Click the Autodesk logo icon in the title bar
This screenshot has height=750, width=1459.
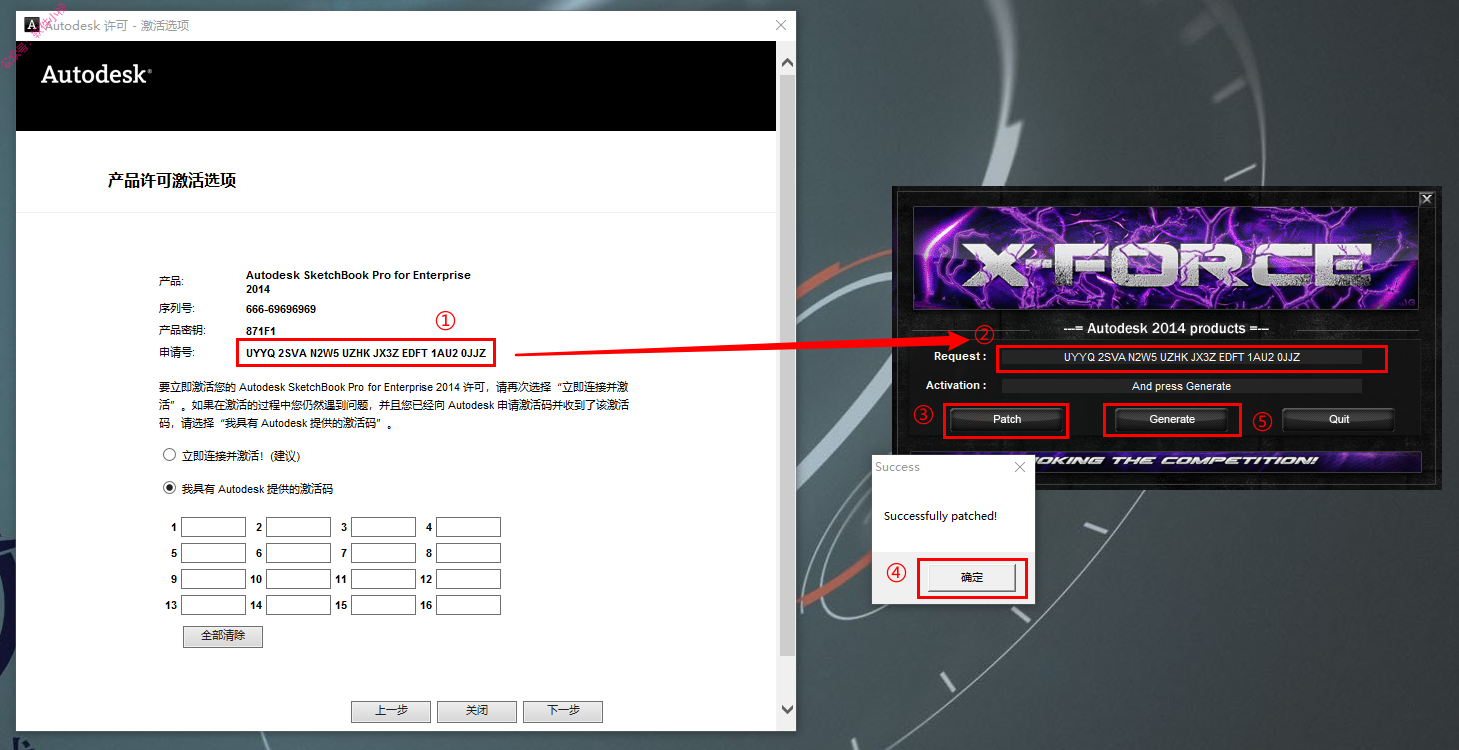pos(32,25)
